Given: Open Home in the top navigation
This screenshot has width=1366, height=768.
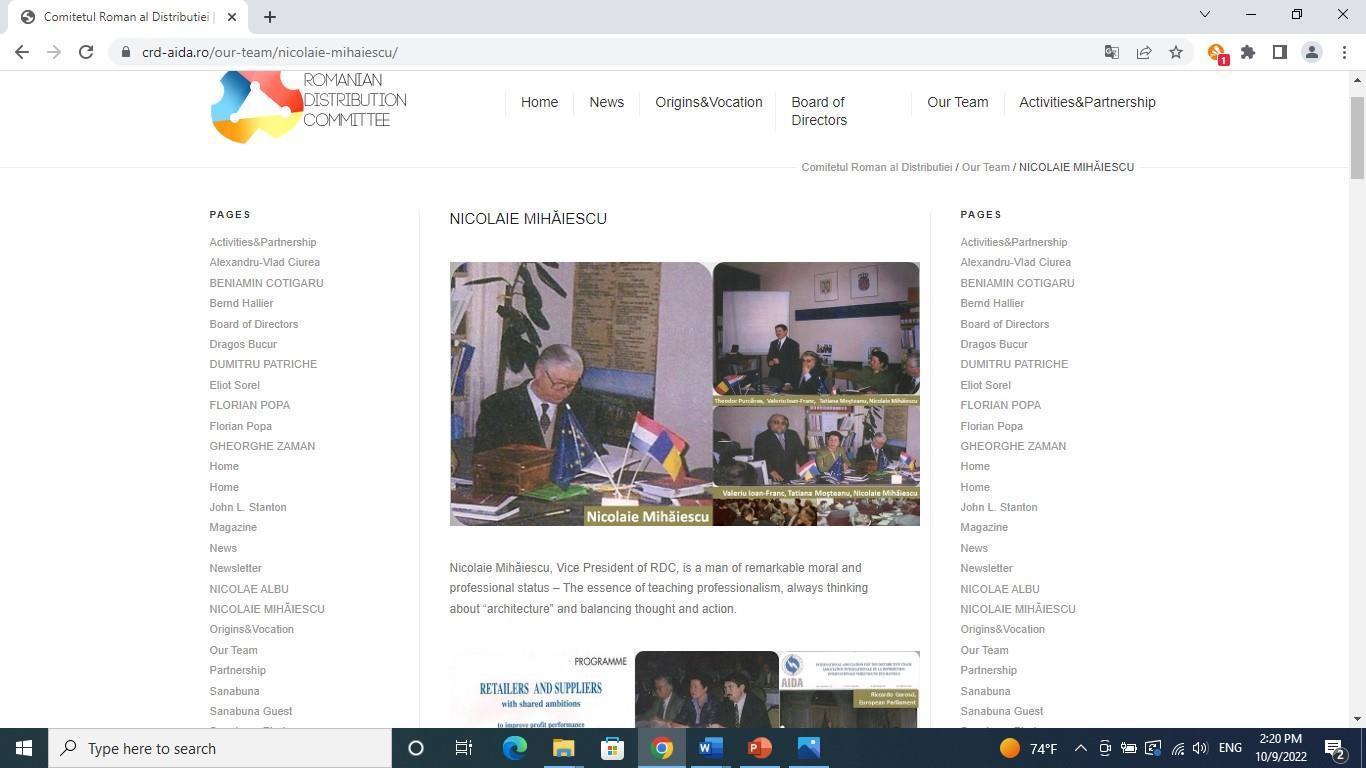Looking at the screenshot, I should [539, 102].
